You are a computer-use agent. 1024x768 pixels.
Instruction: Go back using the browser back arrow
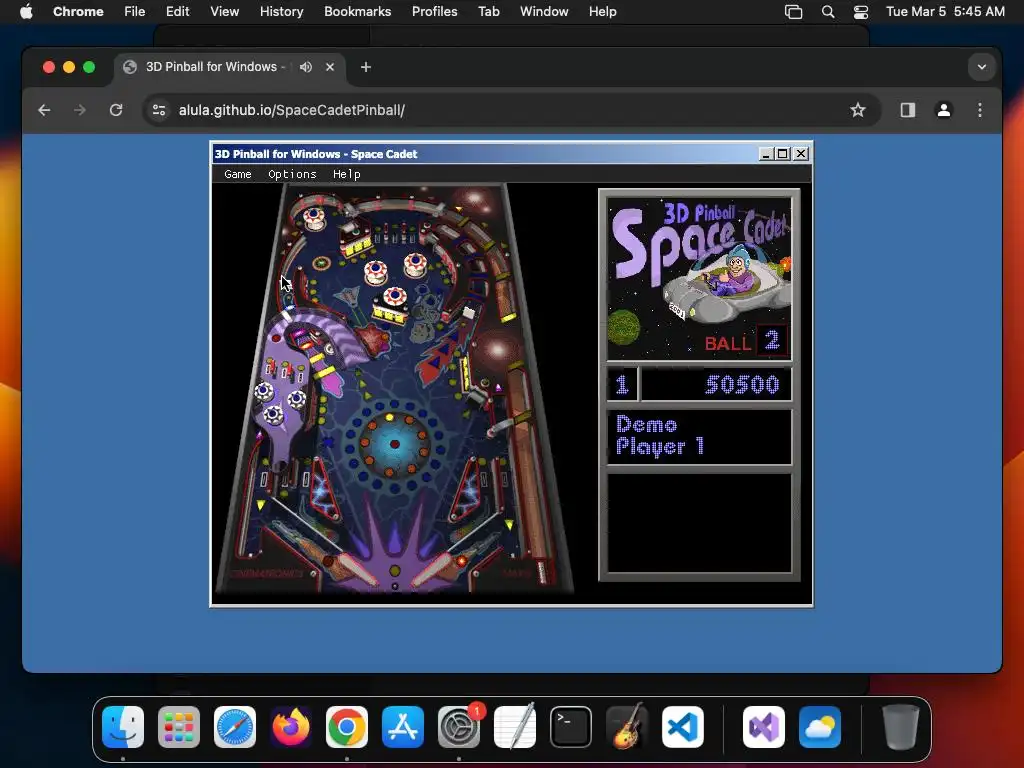point(44,110)
